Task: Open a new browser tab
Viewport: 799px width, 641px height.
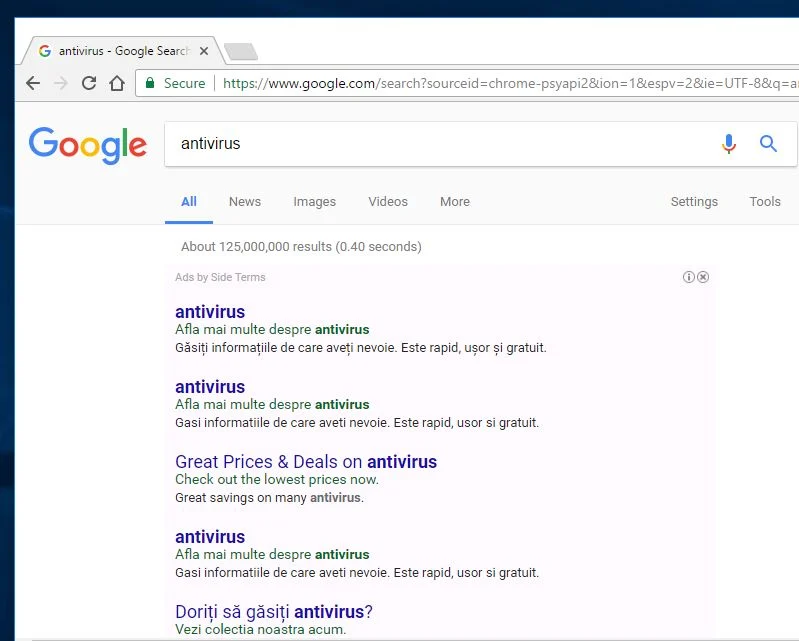Action: click(x=241, y=51)
